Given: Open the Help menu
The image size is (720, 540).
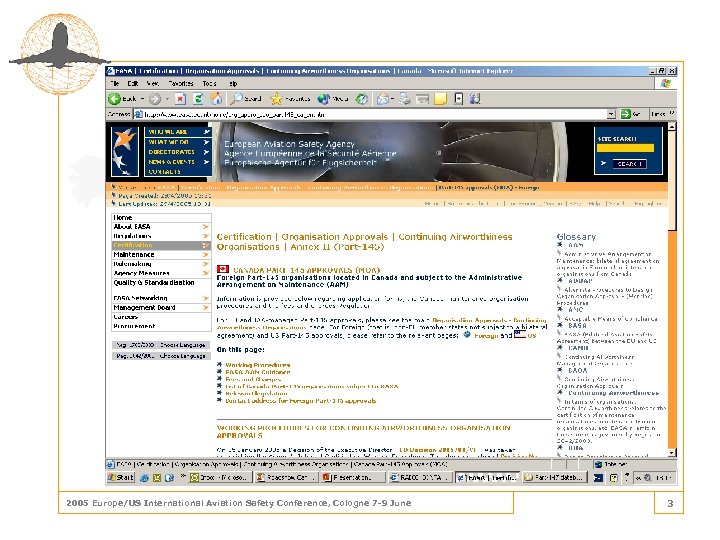Looking at the screenshot, I should (x=234, y=84).
